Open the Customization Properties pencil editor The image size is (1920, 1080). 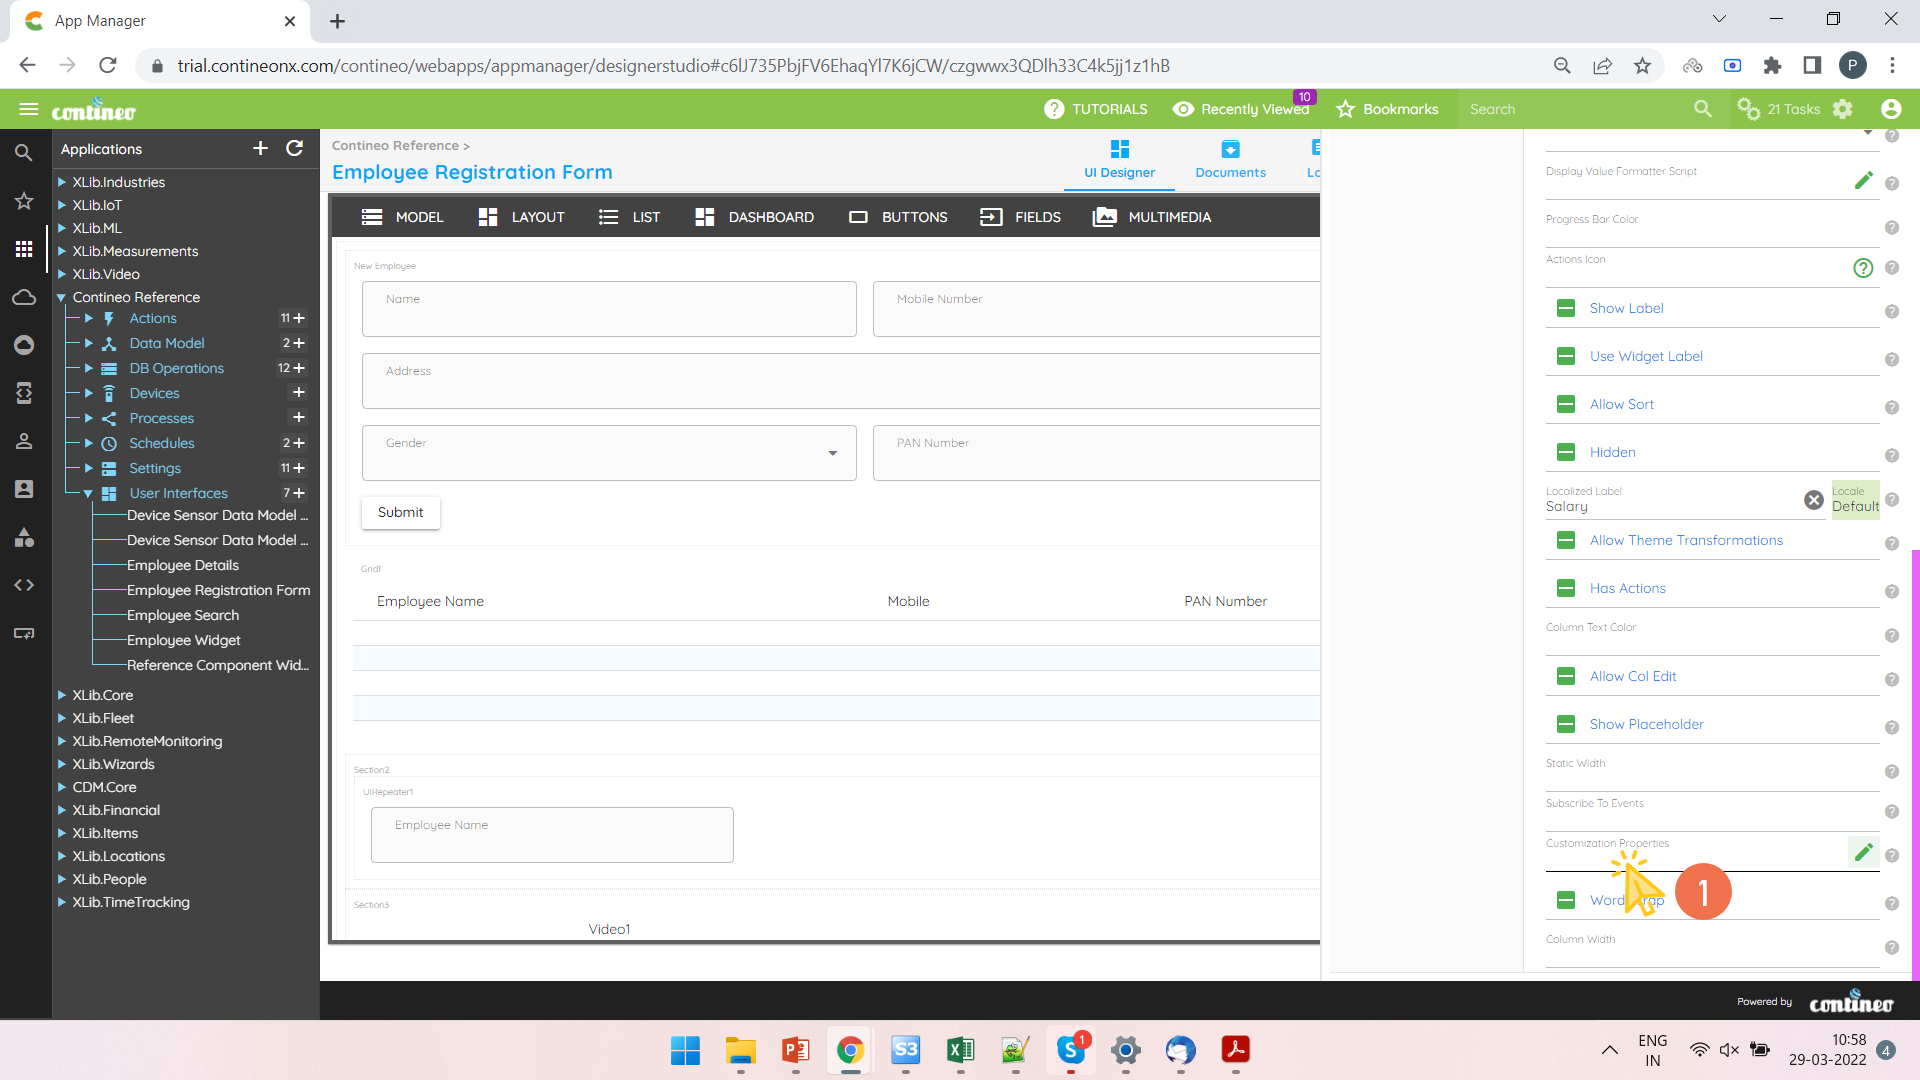[x=1863, y=852]
